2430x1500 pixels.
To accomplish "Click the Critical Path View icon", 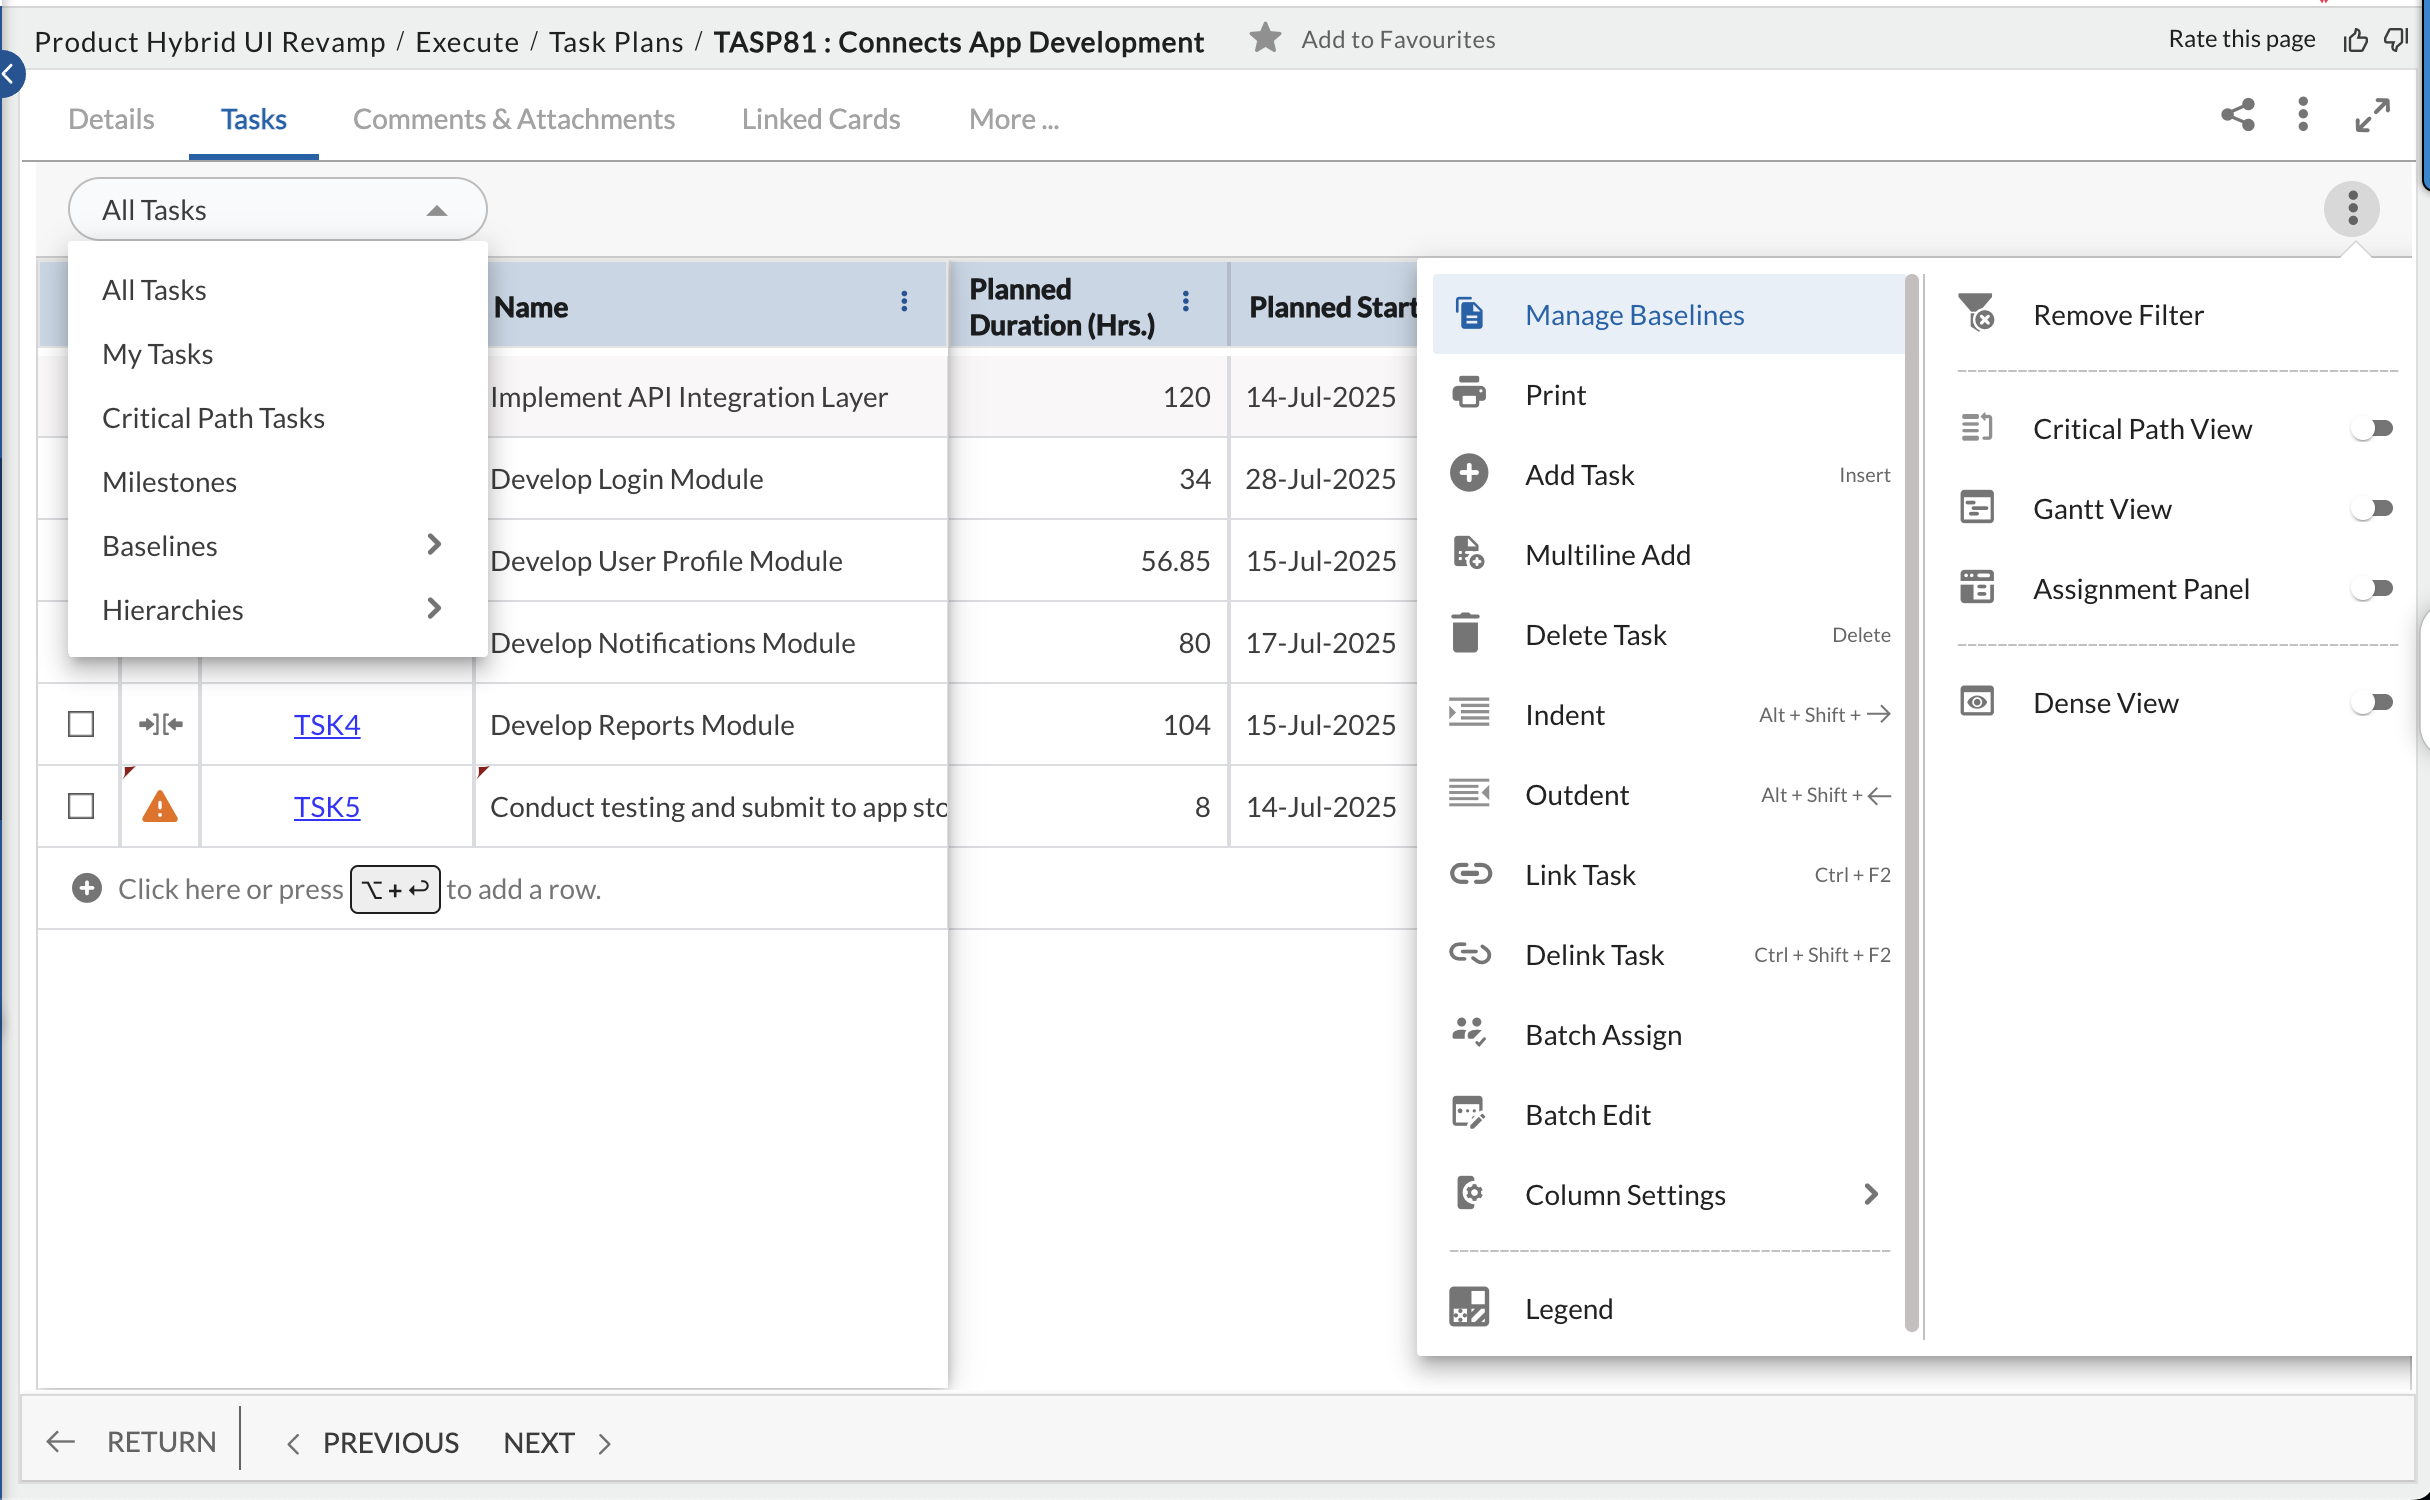I will tap(1976, 427).
